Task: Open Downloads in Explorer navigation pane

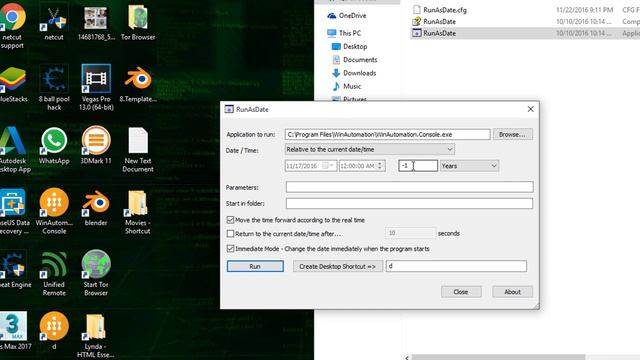Action: click(354, 73)
